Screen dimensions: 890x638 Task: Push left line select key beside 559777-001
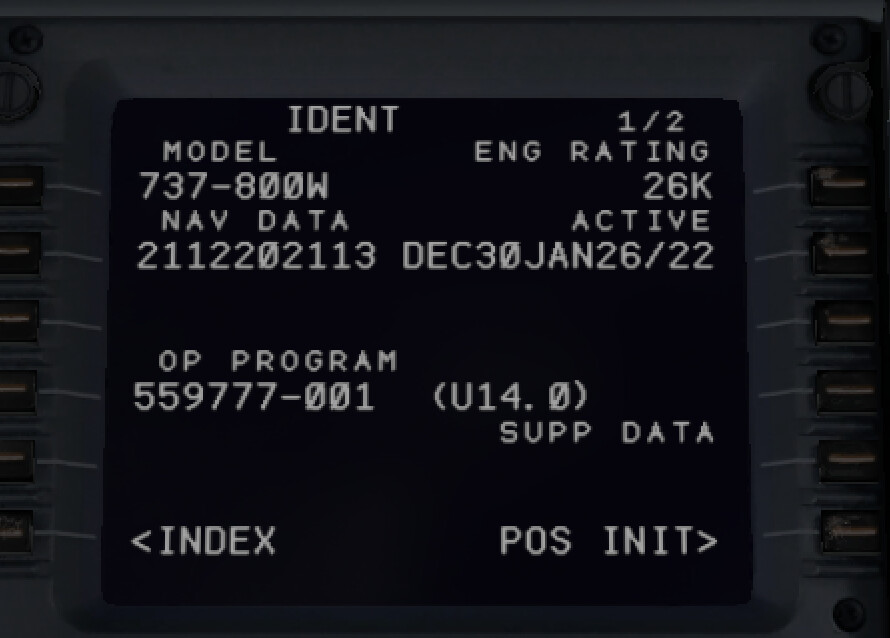pos(17,391)
